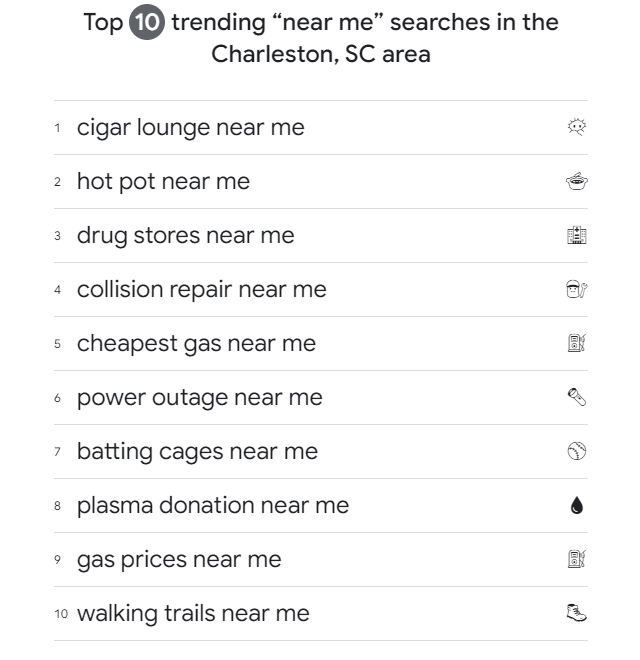Screen dimensions: 640x660
Task: Click the gas pump icon beside cheapest gas
Action: (576, 343)
